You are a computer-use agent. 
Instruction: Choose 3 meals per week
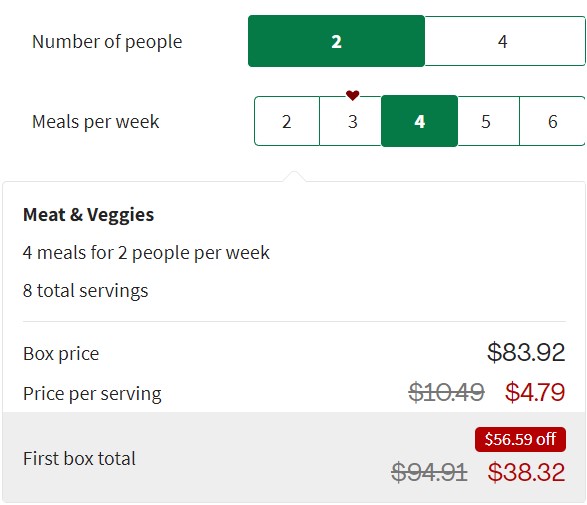[352, 121]
